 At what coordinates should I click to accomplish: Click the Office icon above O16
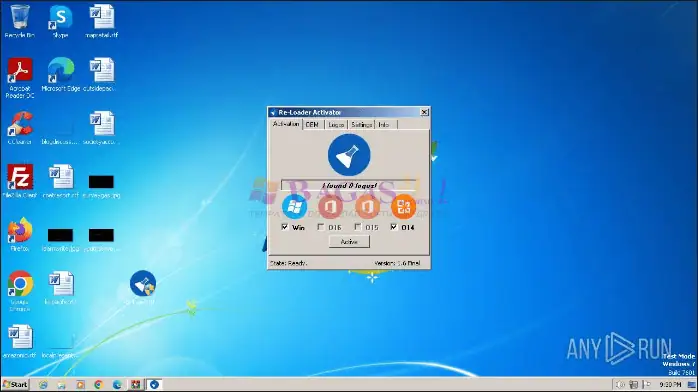pyautogui.click(x=330, y=206)
